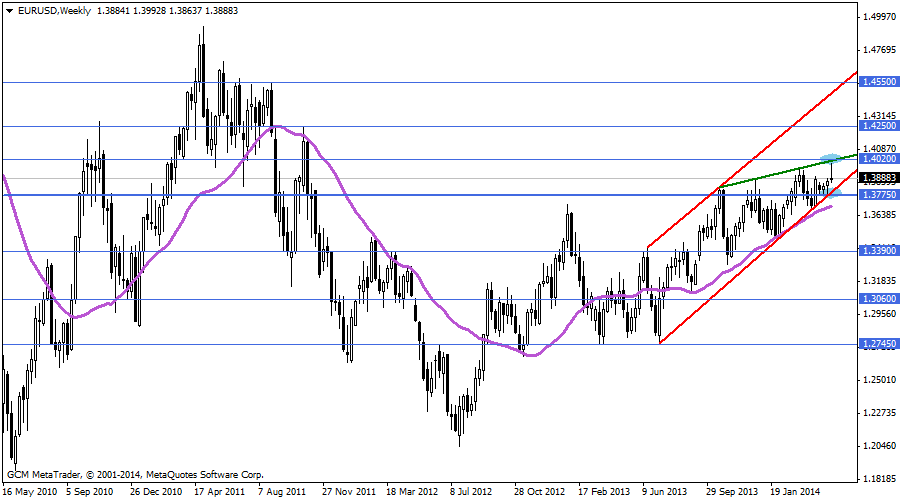This screenshot has height=500, width=900.
Task: Select the 1.30600 horizontal level label
Action: click(x=878, y=299)
